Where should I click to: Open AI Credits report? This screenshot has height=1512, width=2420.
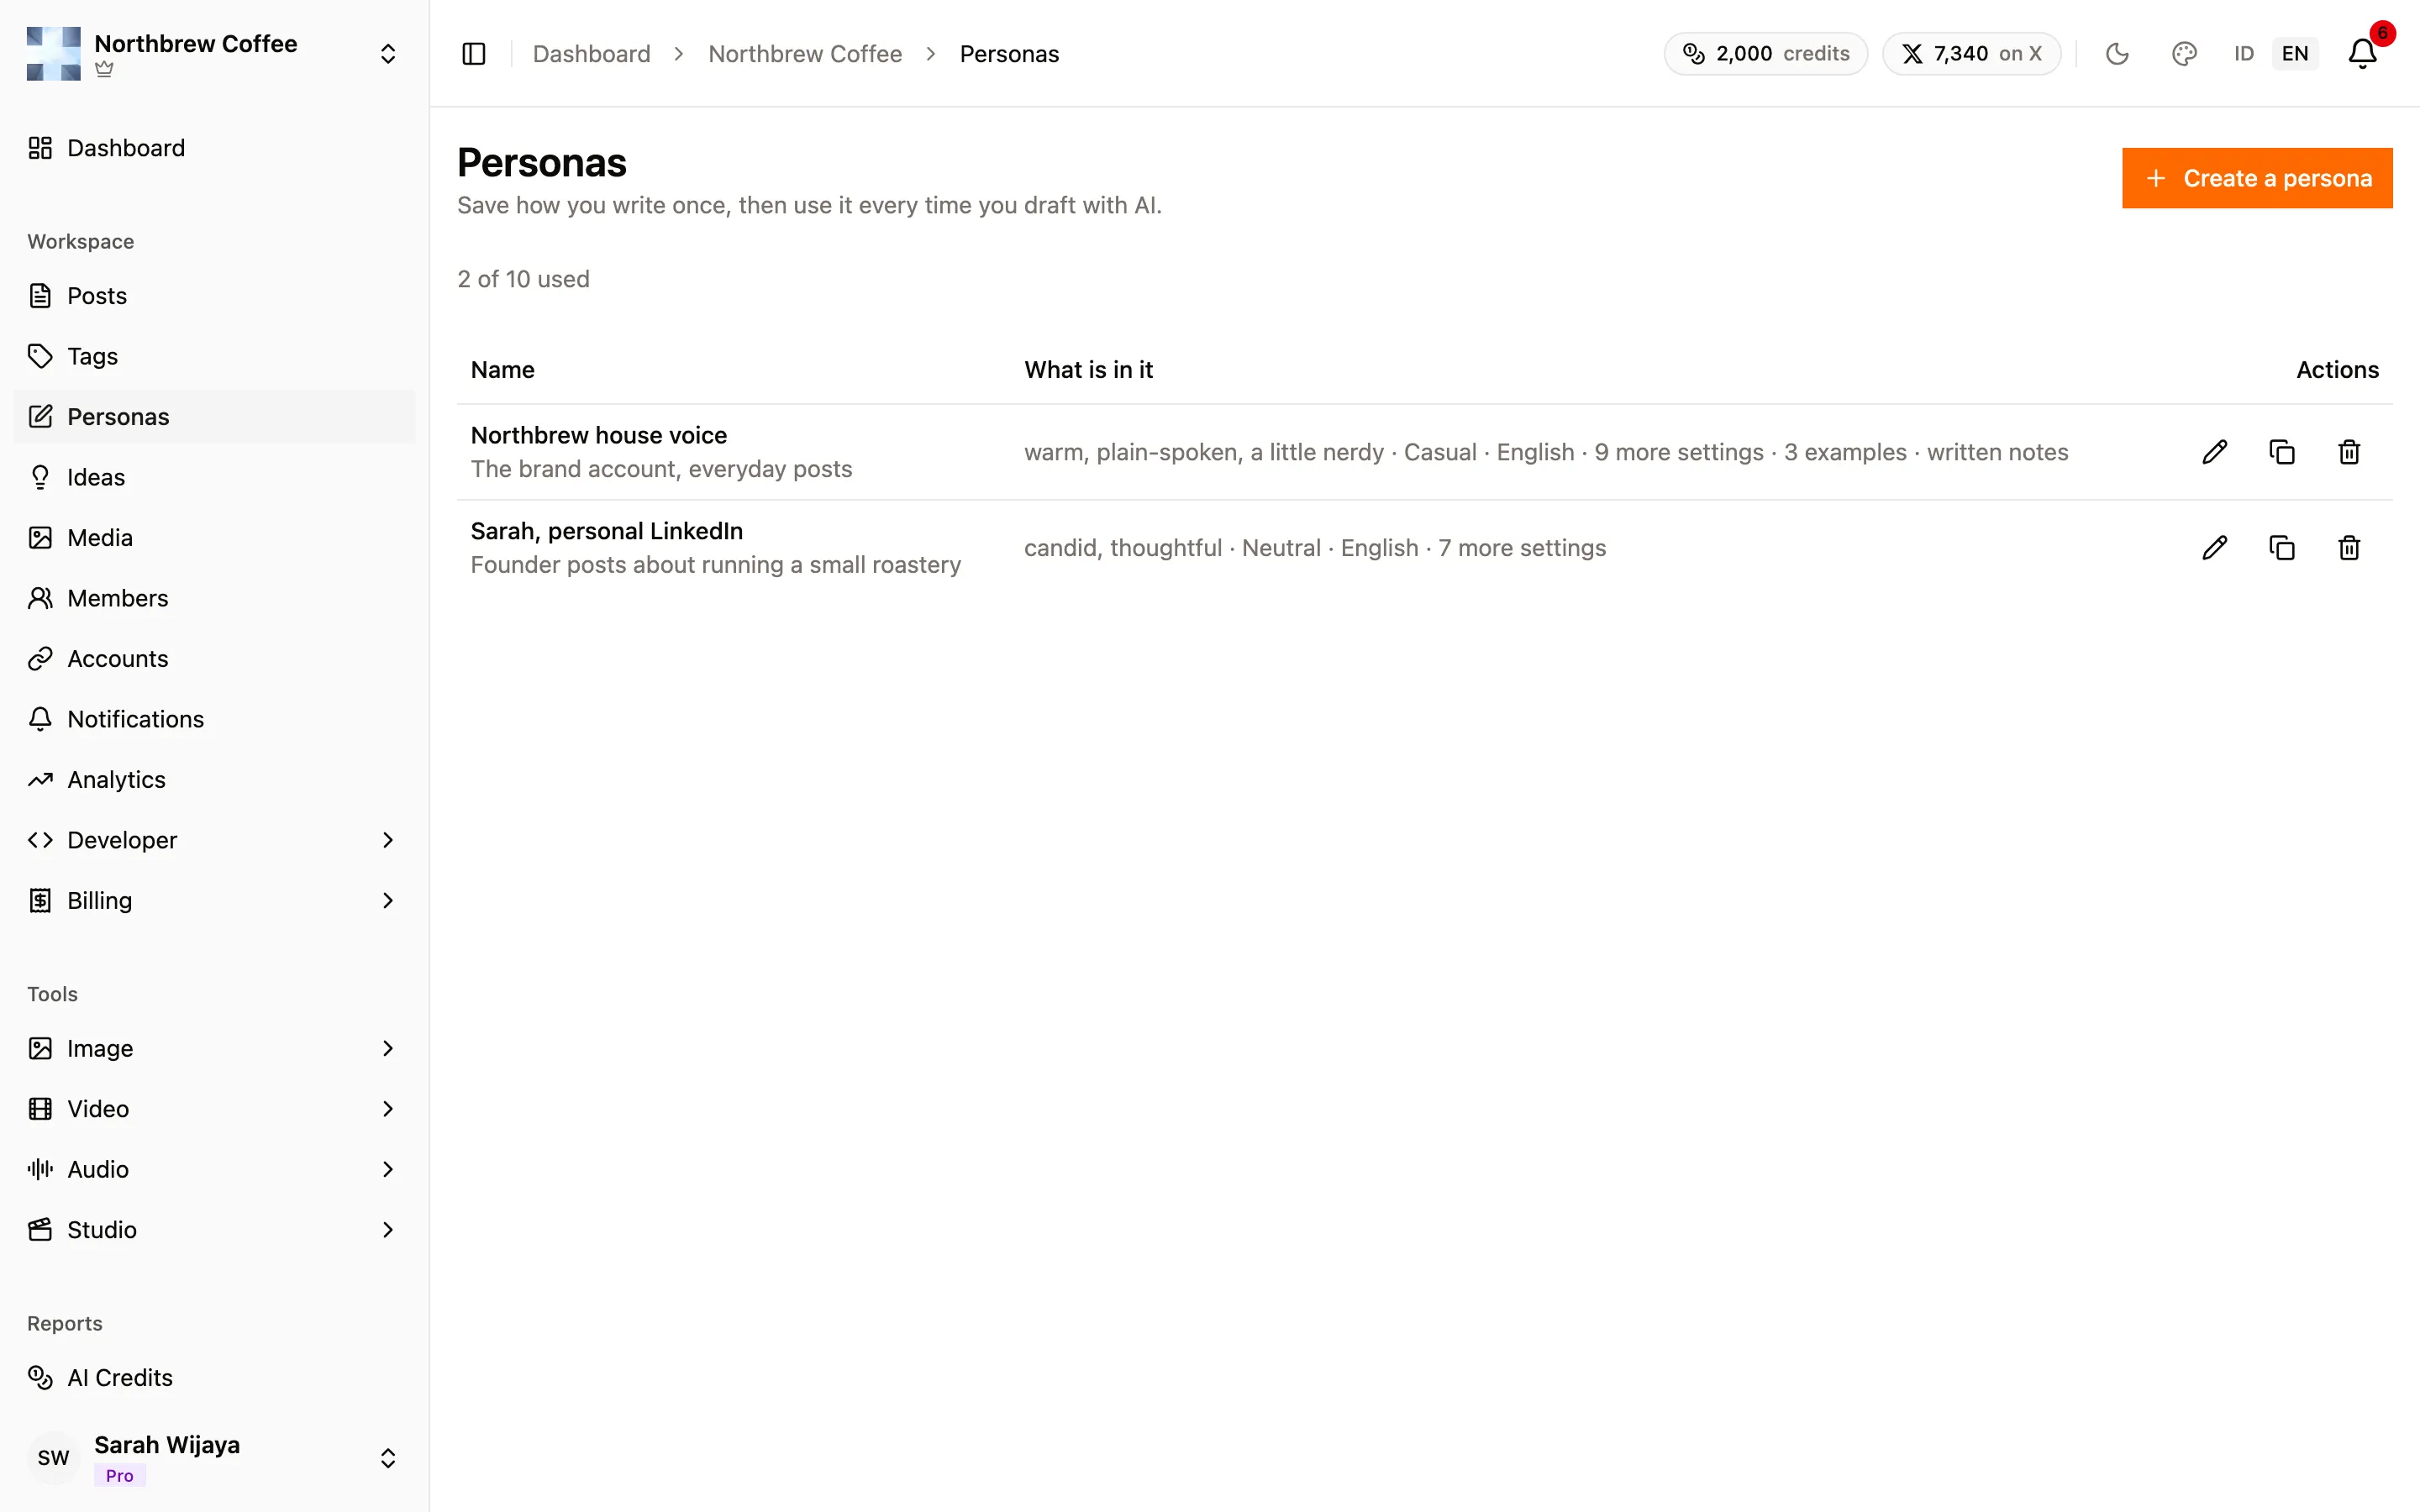214,1378
